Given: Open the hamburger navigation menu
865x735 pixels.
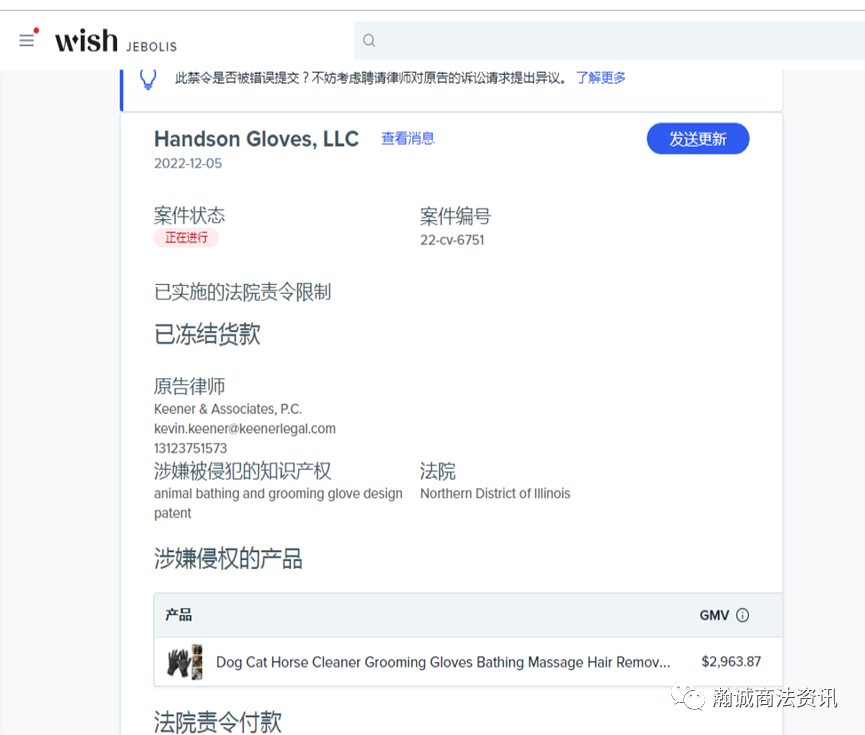Looking at the screenshot, I should [26, 40].
